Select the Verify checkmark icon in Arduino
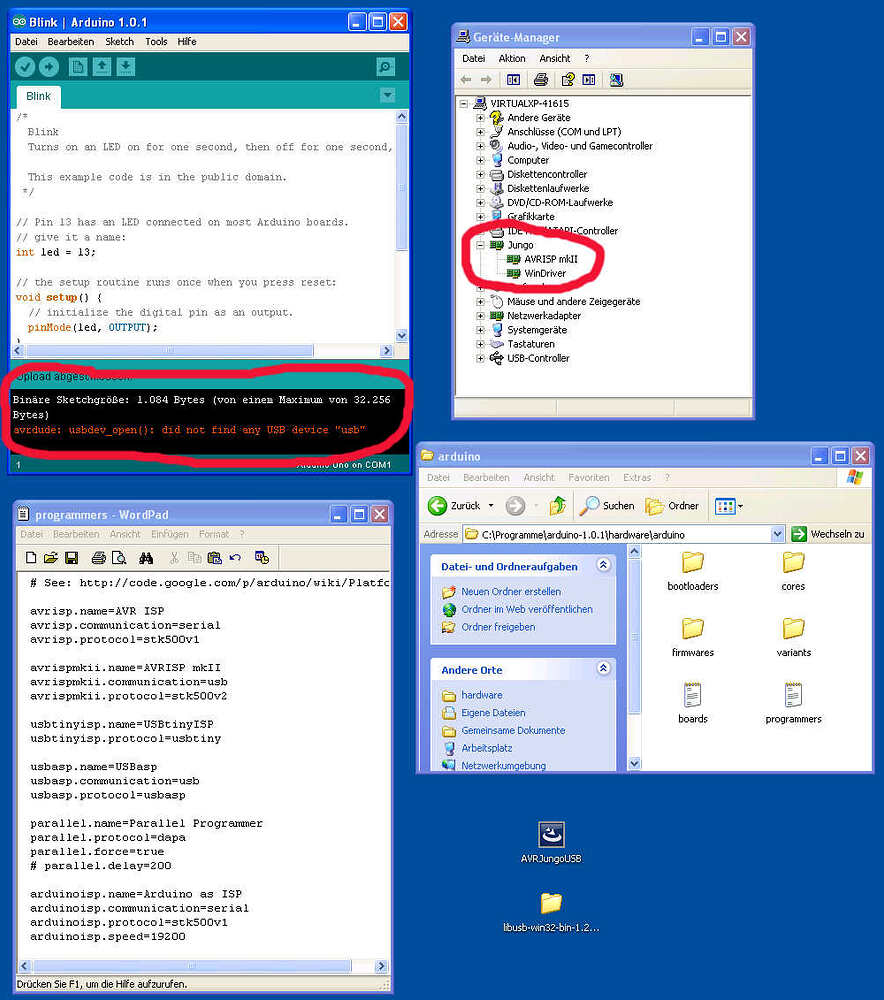 click(x=25, y=67)
